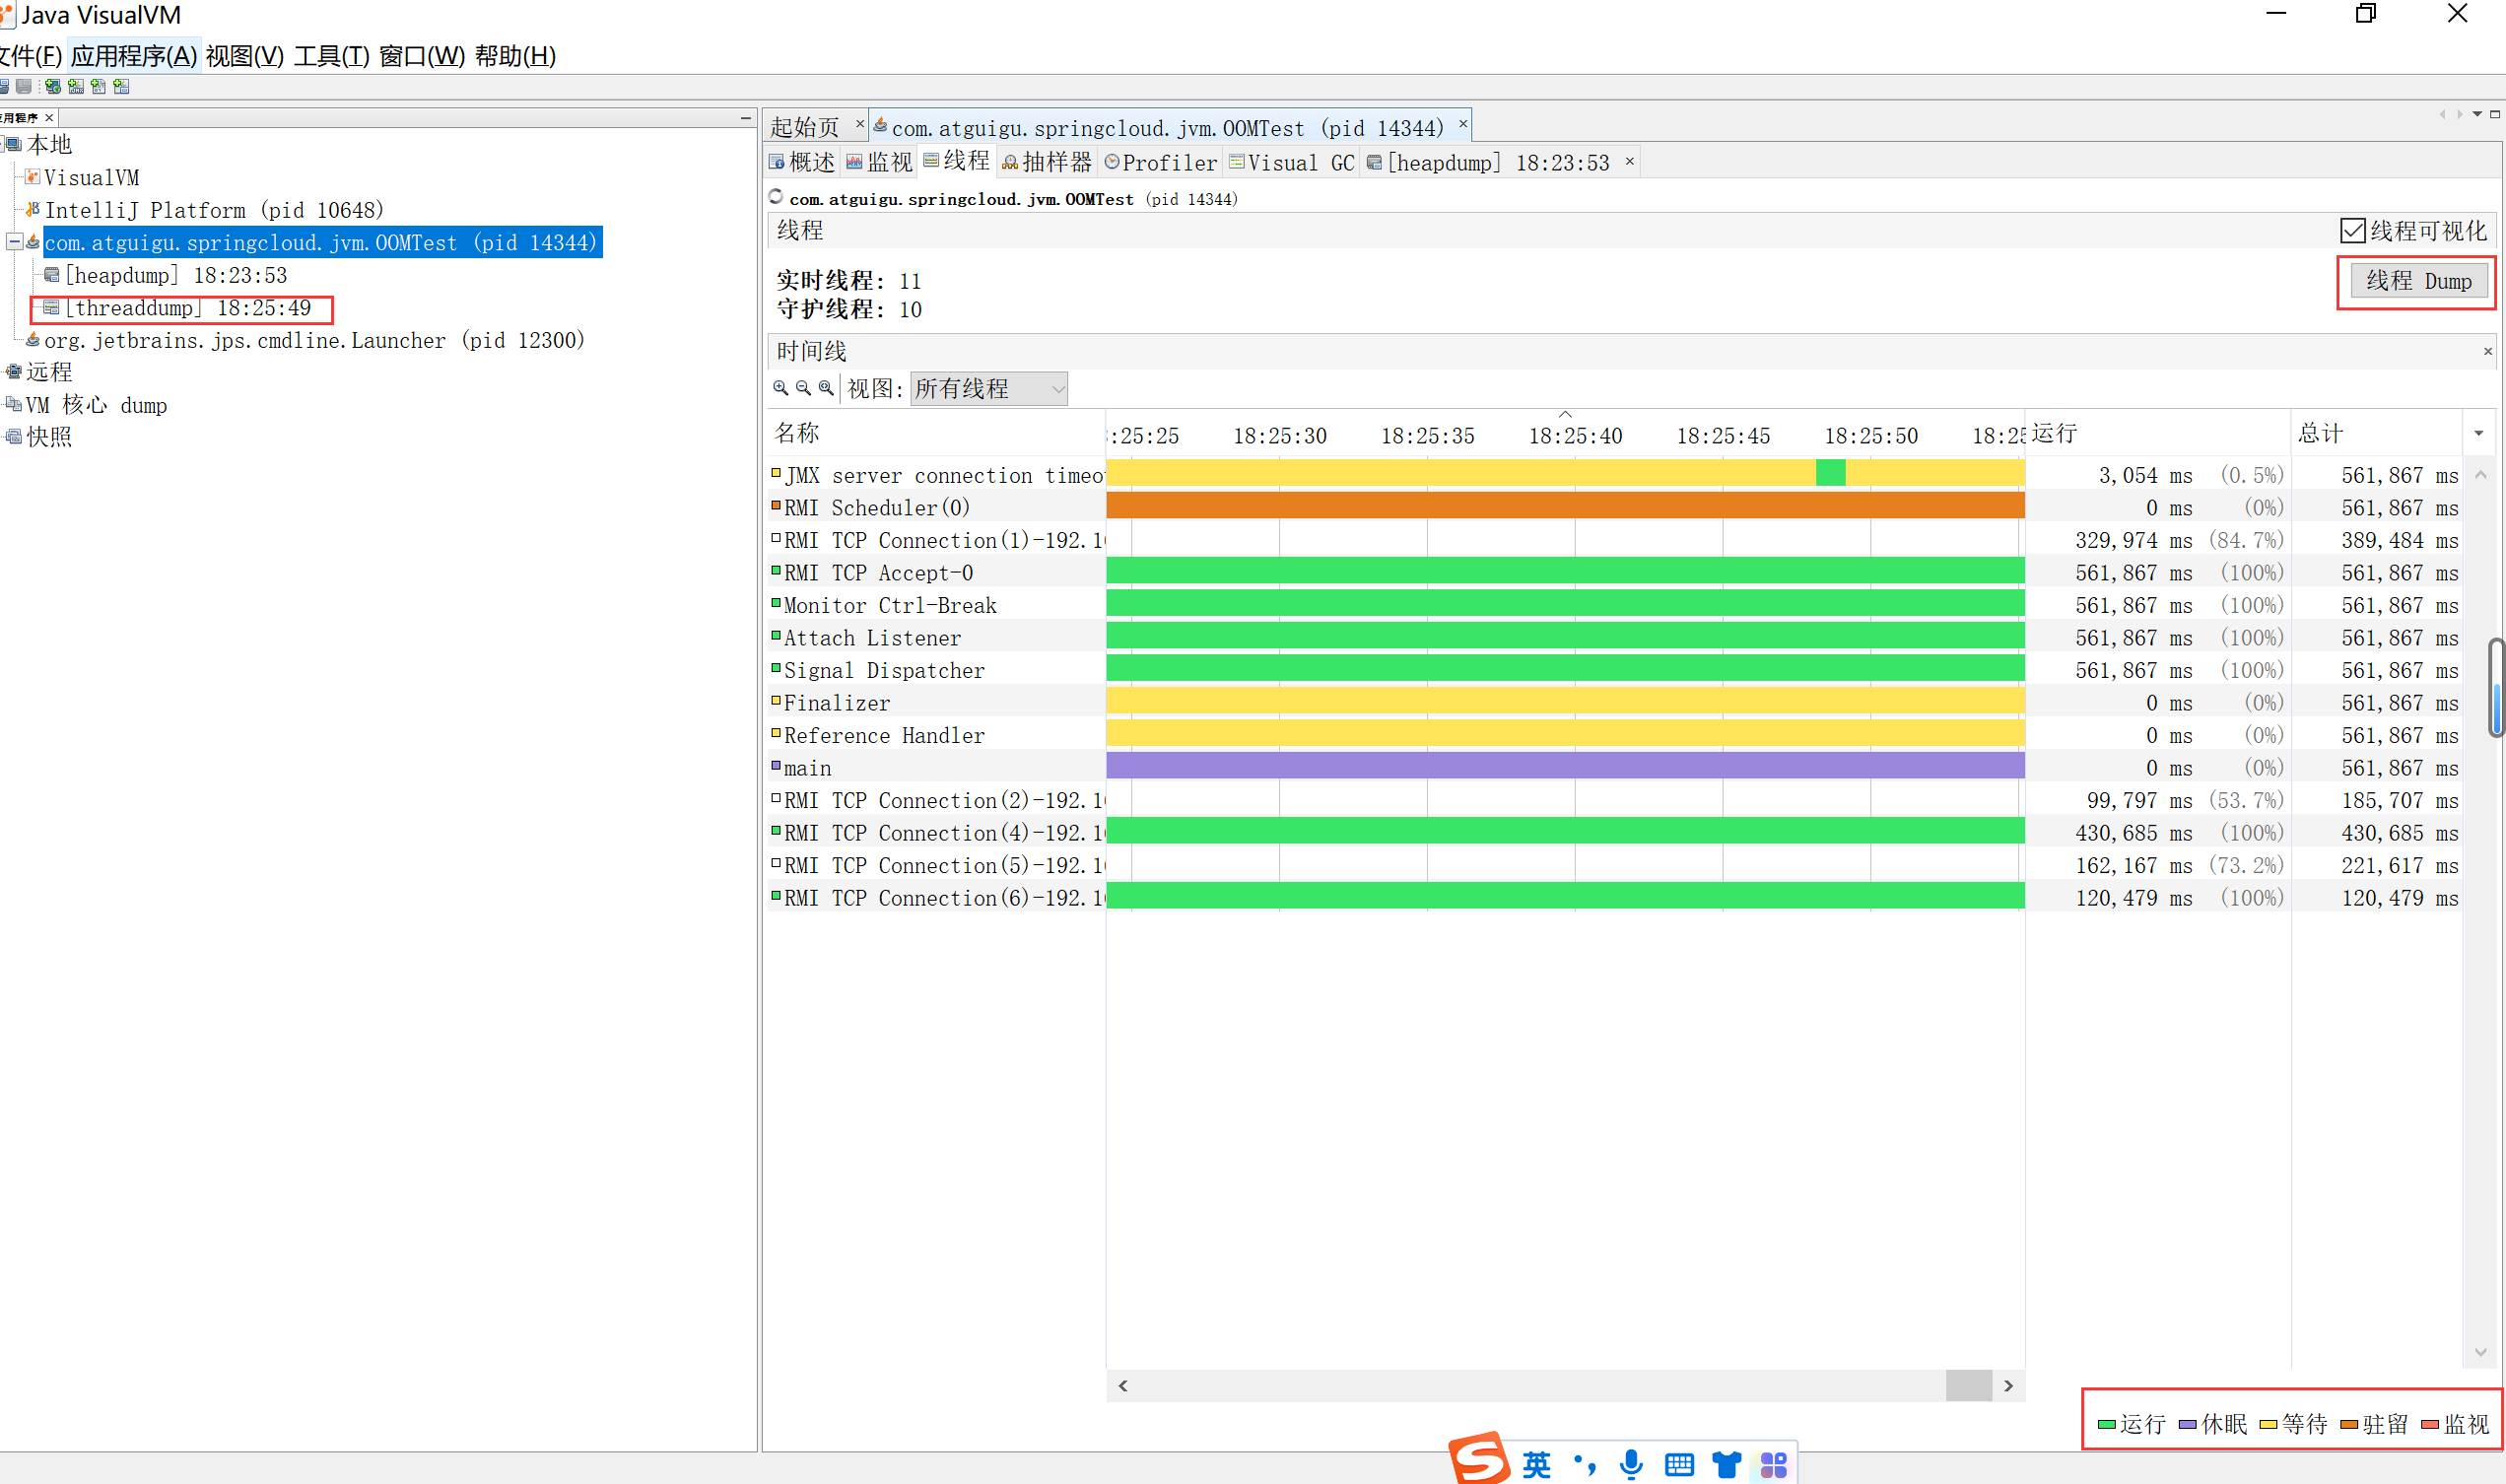
Task: Open the 视图(V) menu
Action: (245, 56)
